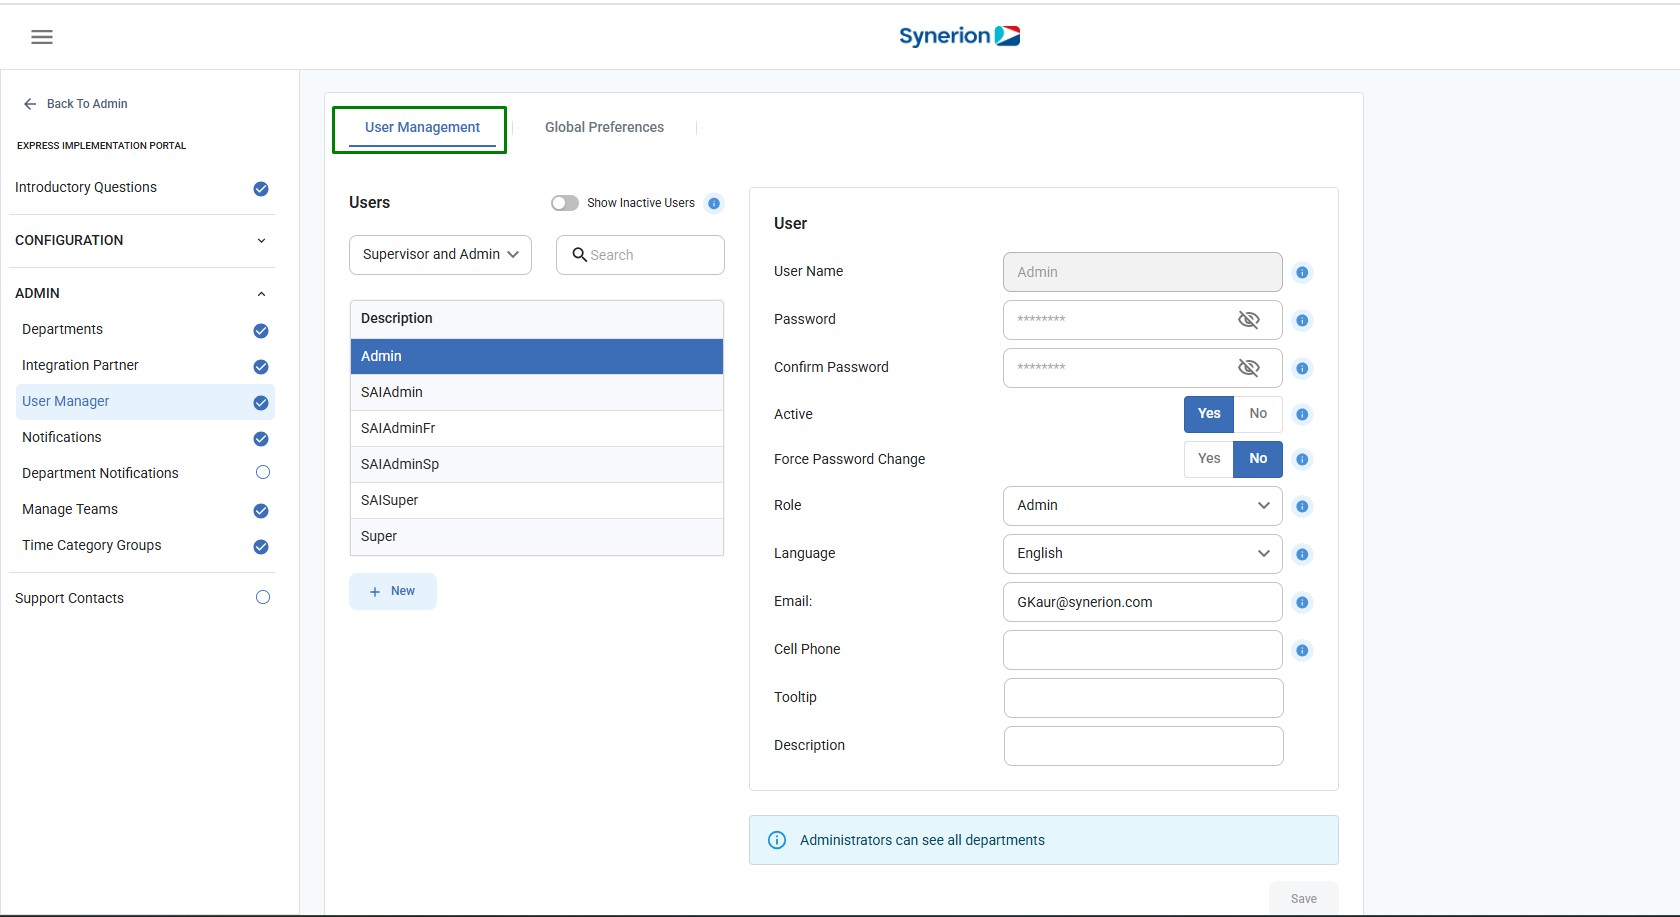Click completed checkmark for Departments
Screen dimensions: 1680x917
click(x=261, y=331)
